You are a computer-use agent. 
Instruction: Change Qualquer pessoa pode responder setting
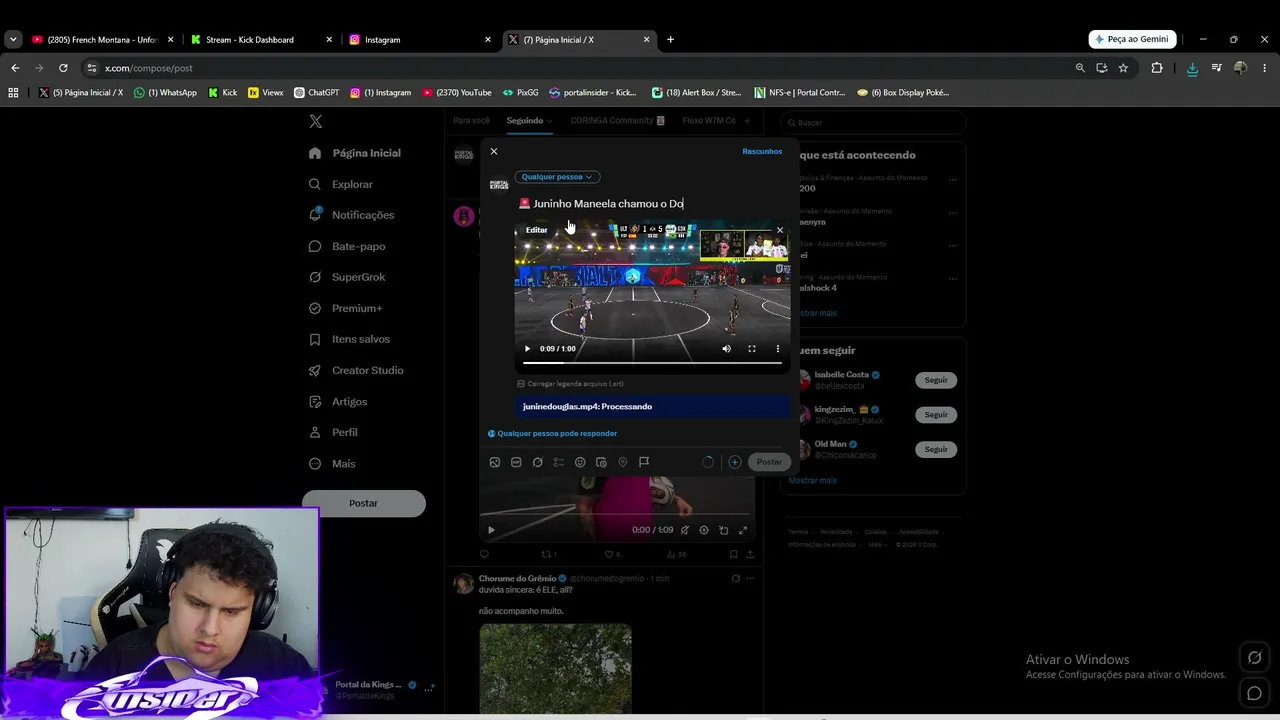coord(552,433)
